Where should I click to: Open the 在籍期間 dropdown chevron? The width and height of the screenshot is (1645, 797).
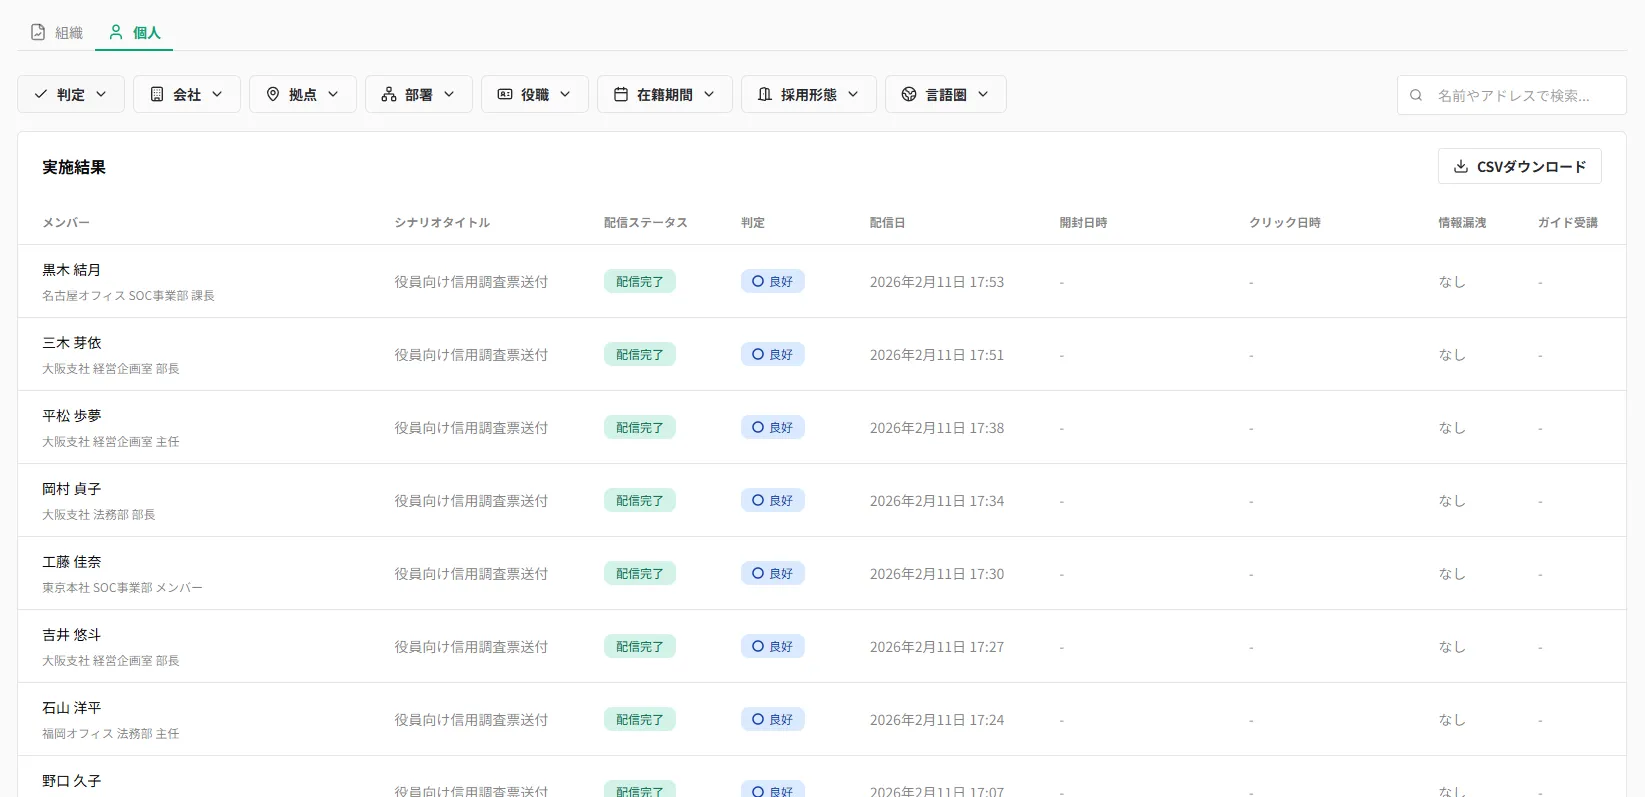709,94
